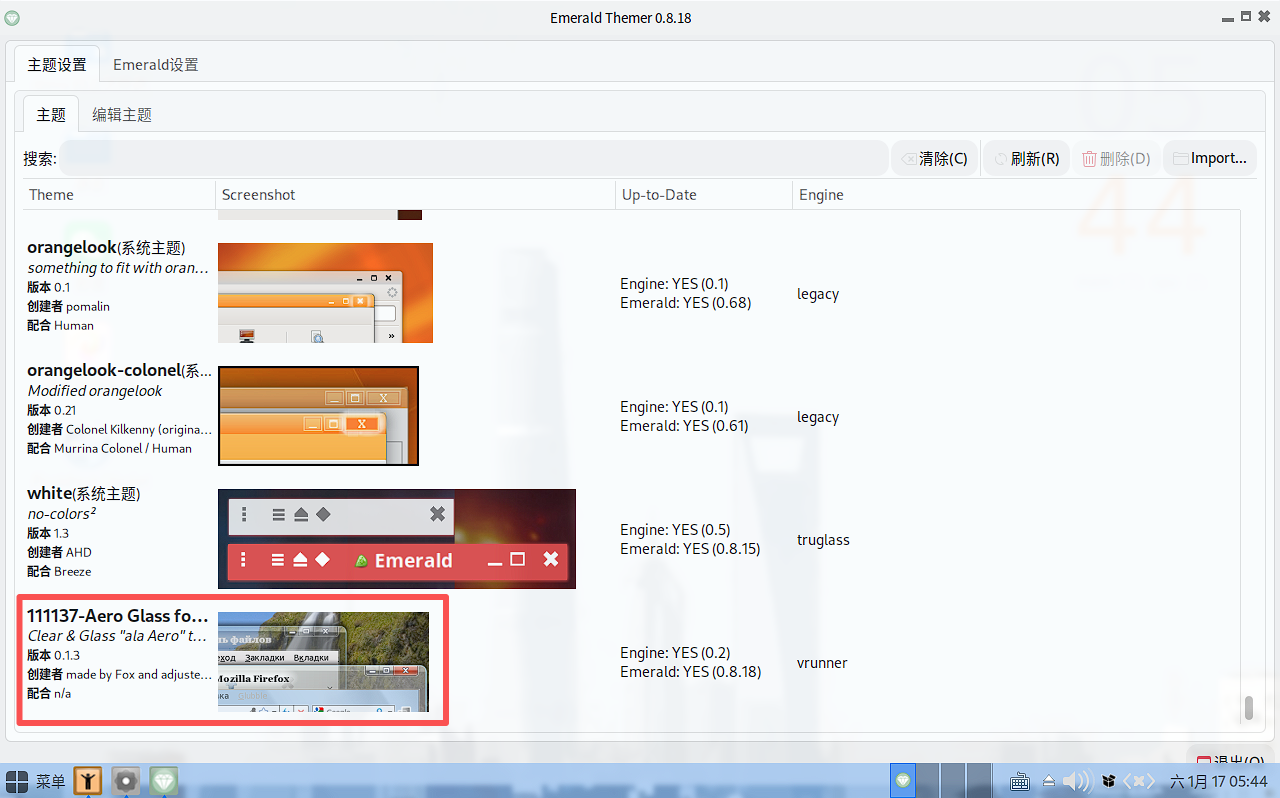Click the black cube tray icon

1108,781
